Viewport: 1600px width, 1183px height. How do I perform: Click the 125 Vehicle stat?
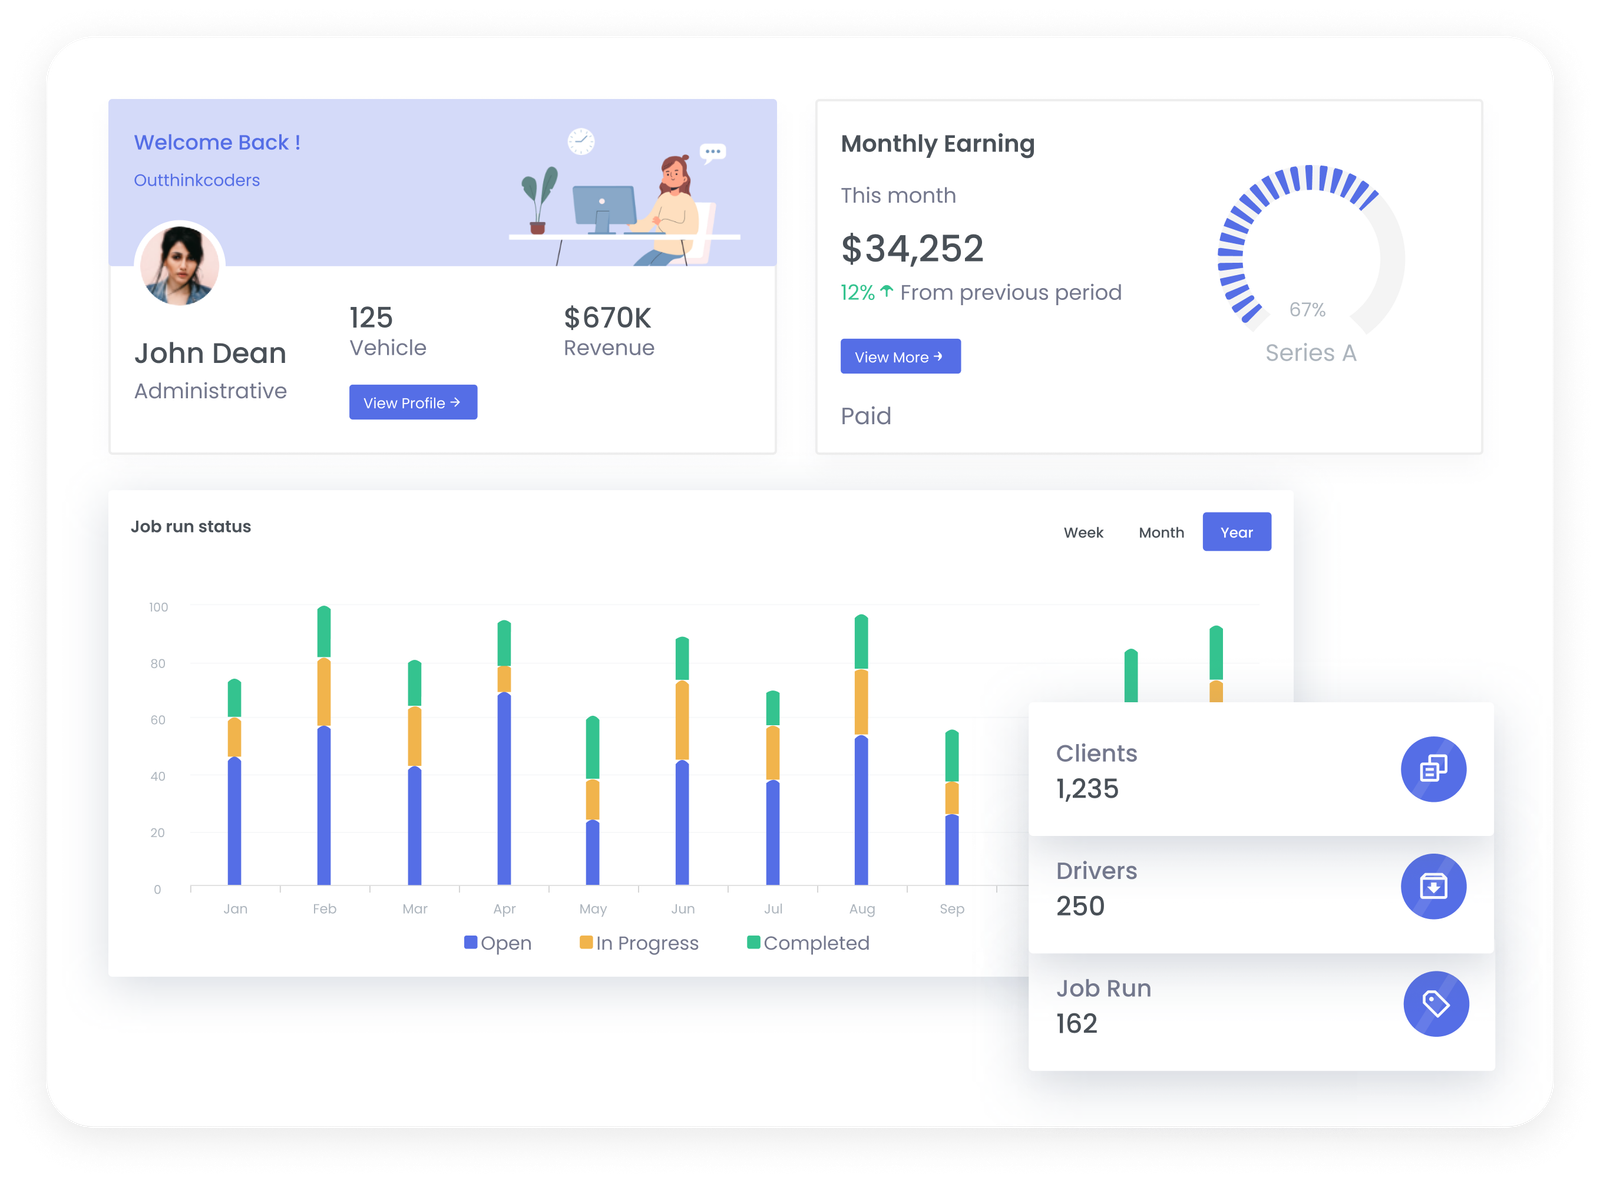[388, 331]
